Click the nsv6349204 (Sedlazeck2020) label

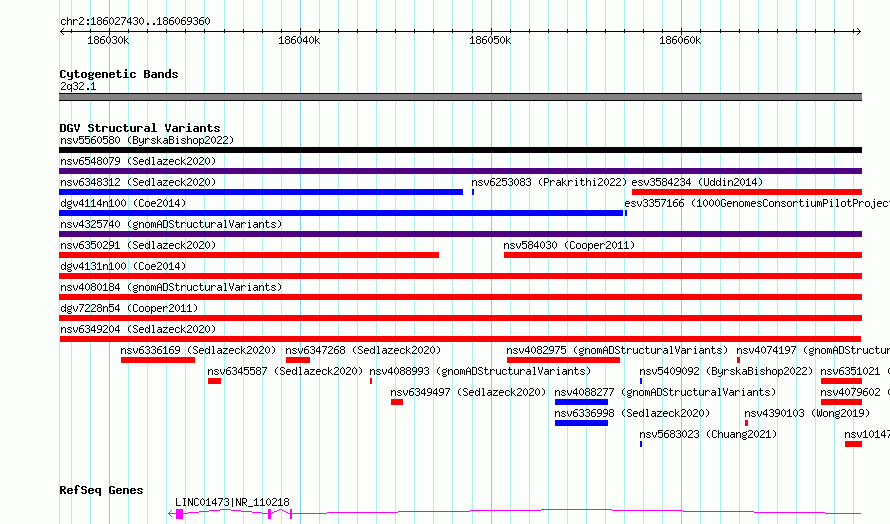pyautogui.click(x=138, y=329)
